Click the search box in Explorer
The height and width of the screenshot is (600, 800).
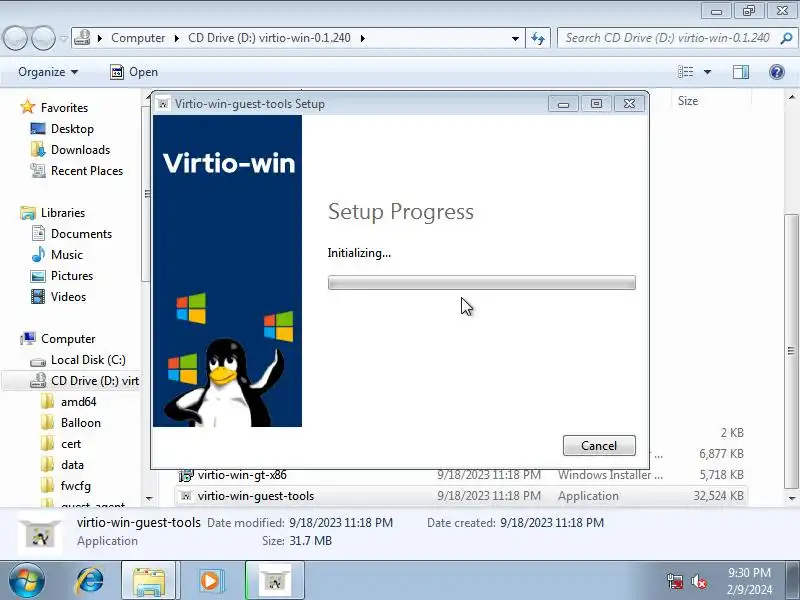667,38
